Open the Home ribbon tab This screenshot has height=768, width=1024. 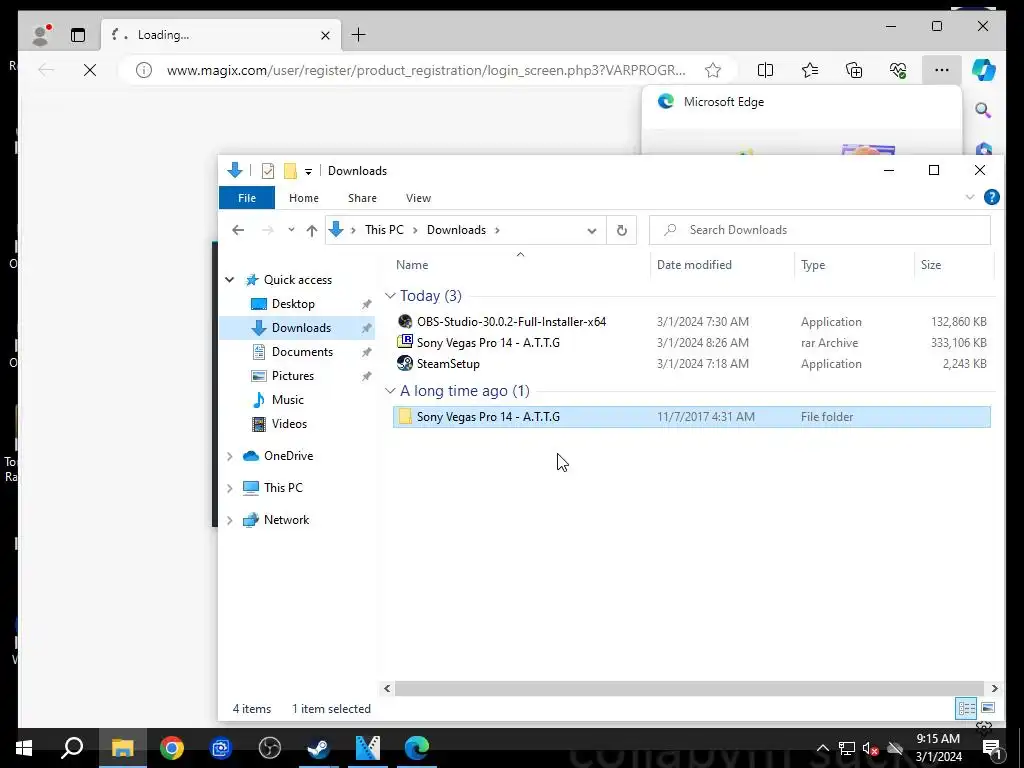click(x=304, y=198)
